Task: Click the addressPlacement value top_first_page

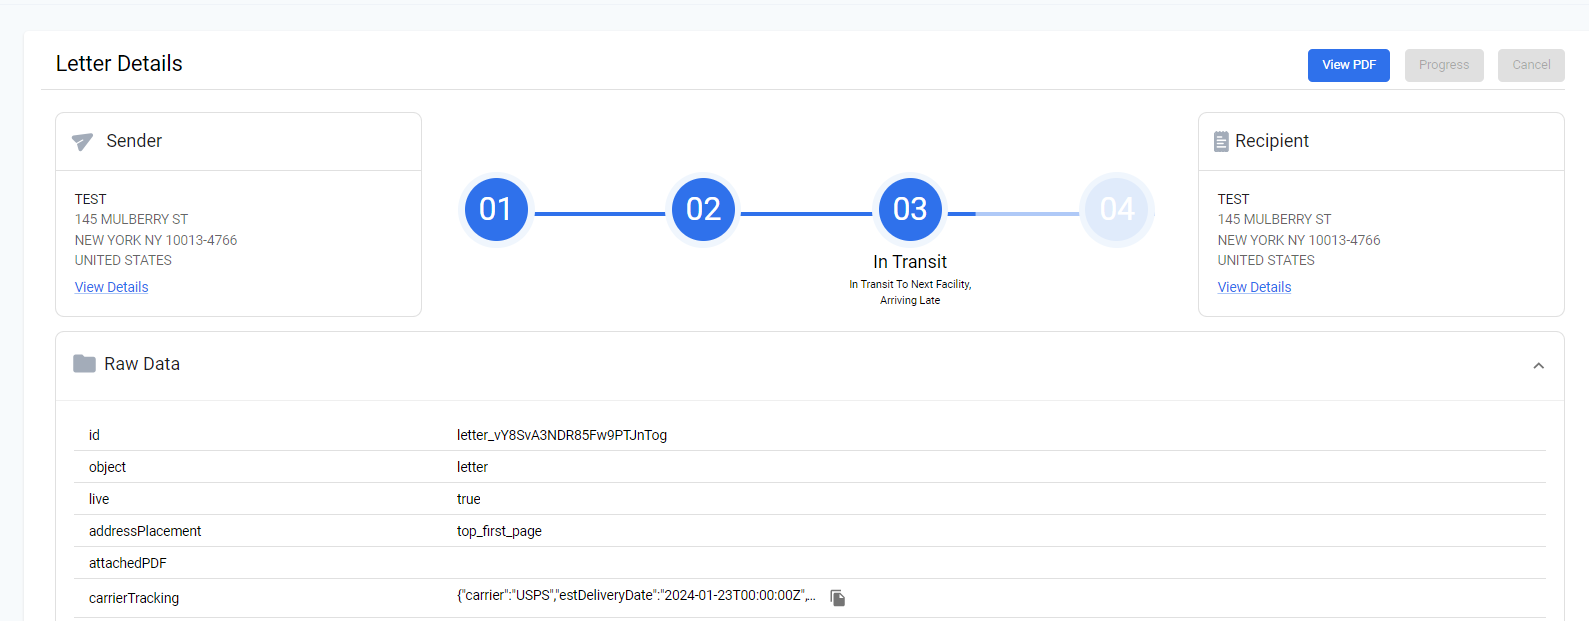Action: 499,531
